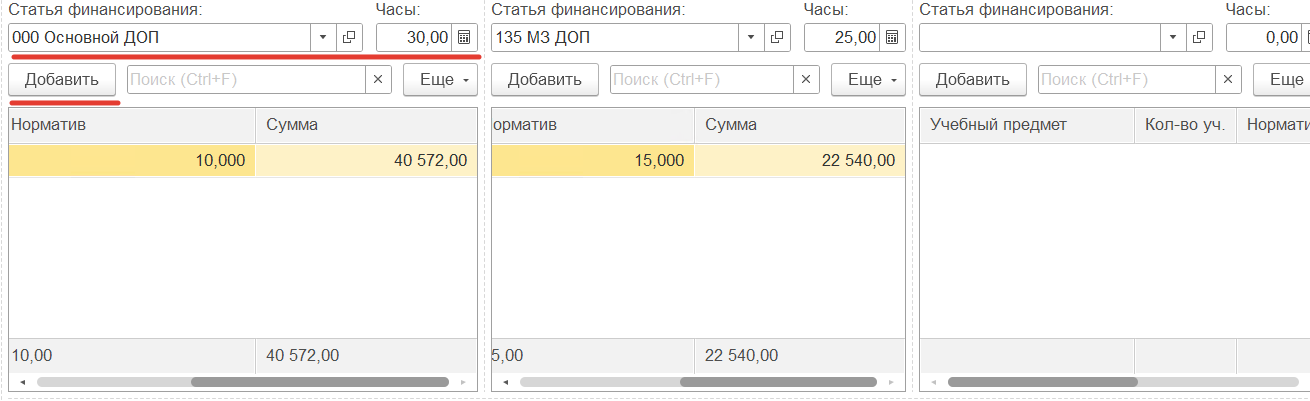Open calculator for the 30,00 hours field
1310x401 pixels.
pyautogui.click(x=464, y=38)
